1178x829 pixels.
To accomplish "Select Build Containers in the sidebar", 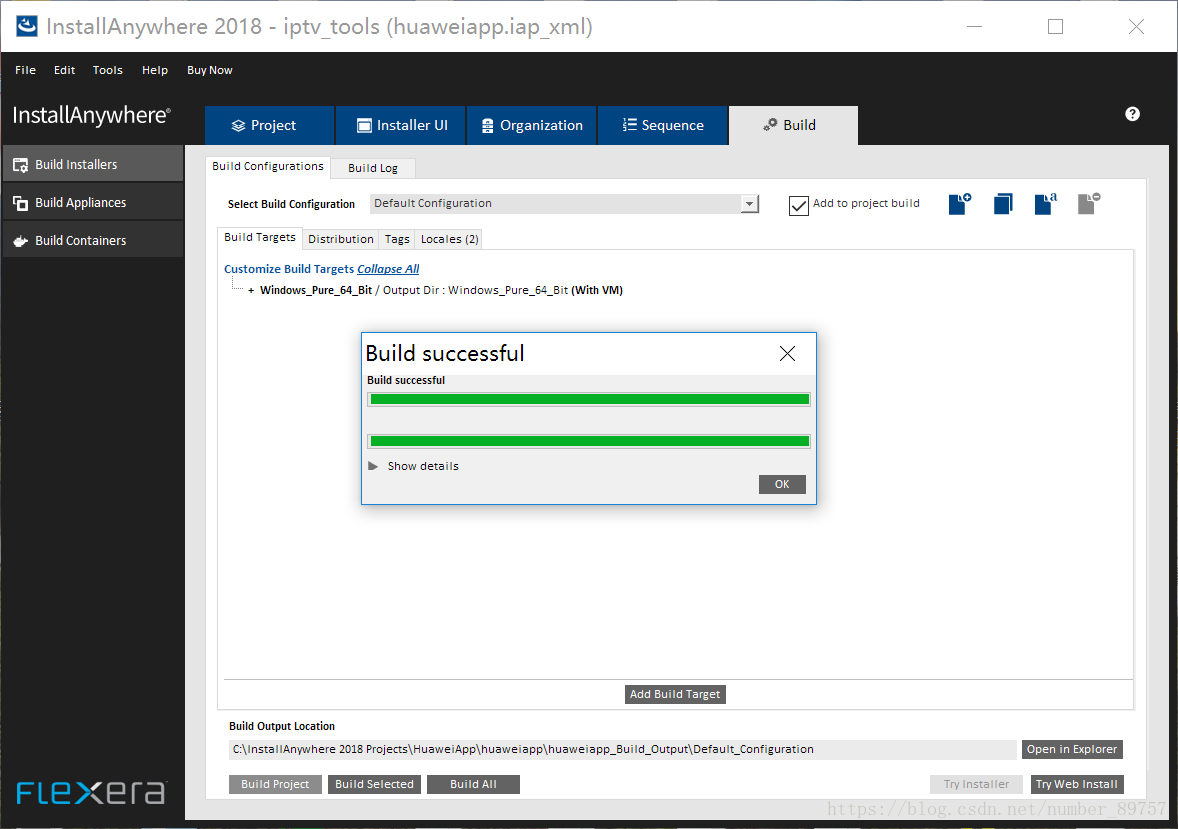I will pyautogui.click(x=93, y=241).
